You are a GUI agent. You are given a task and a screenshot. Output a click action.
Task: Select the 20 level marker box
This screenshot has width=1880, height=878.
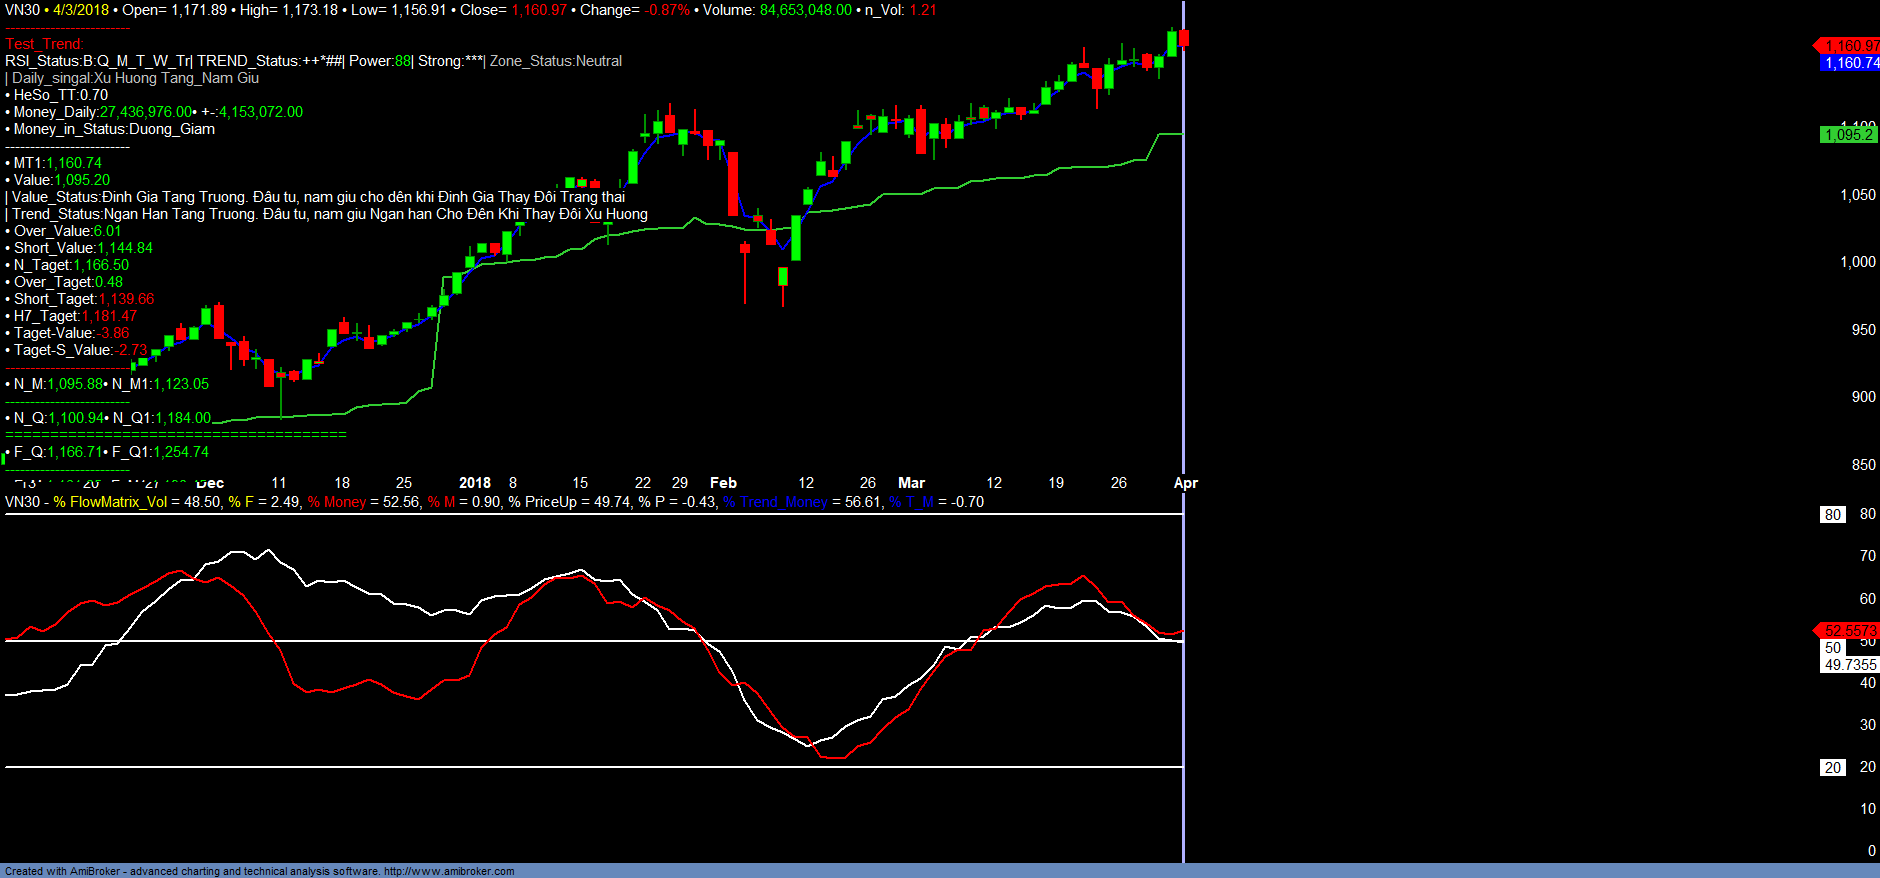(1832, 768)
